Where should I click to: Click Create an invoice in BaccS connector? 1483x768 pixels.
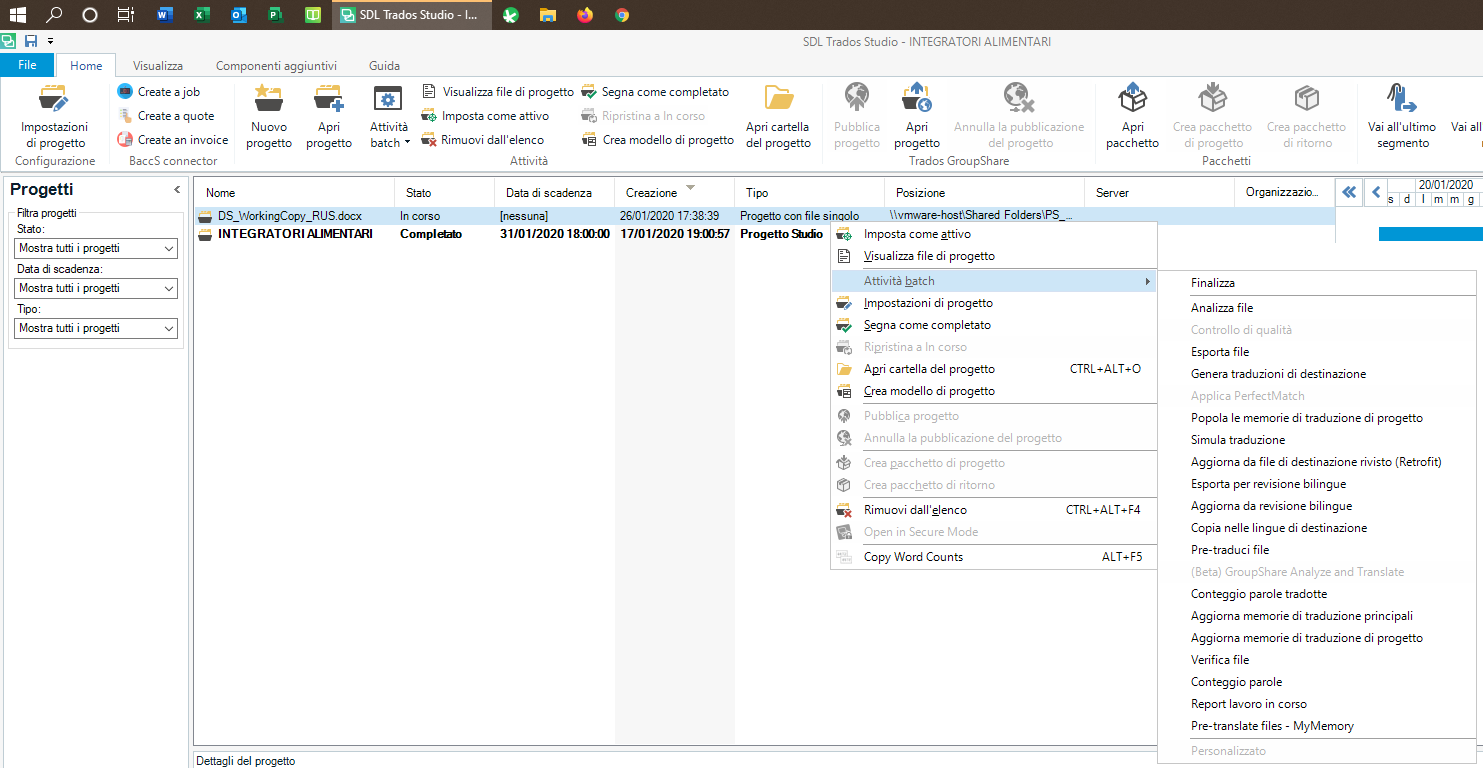[172, 140]
